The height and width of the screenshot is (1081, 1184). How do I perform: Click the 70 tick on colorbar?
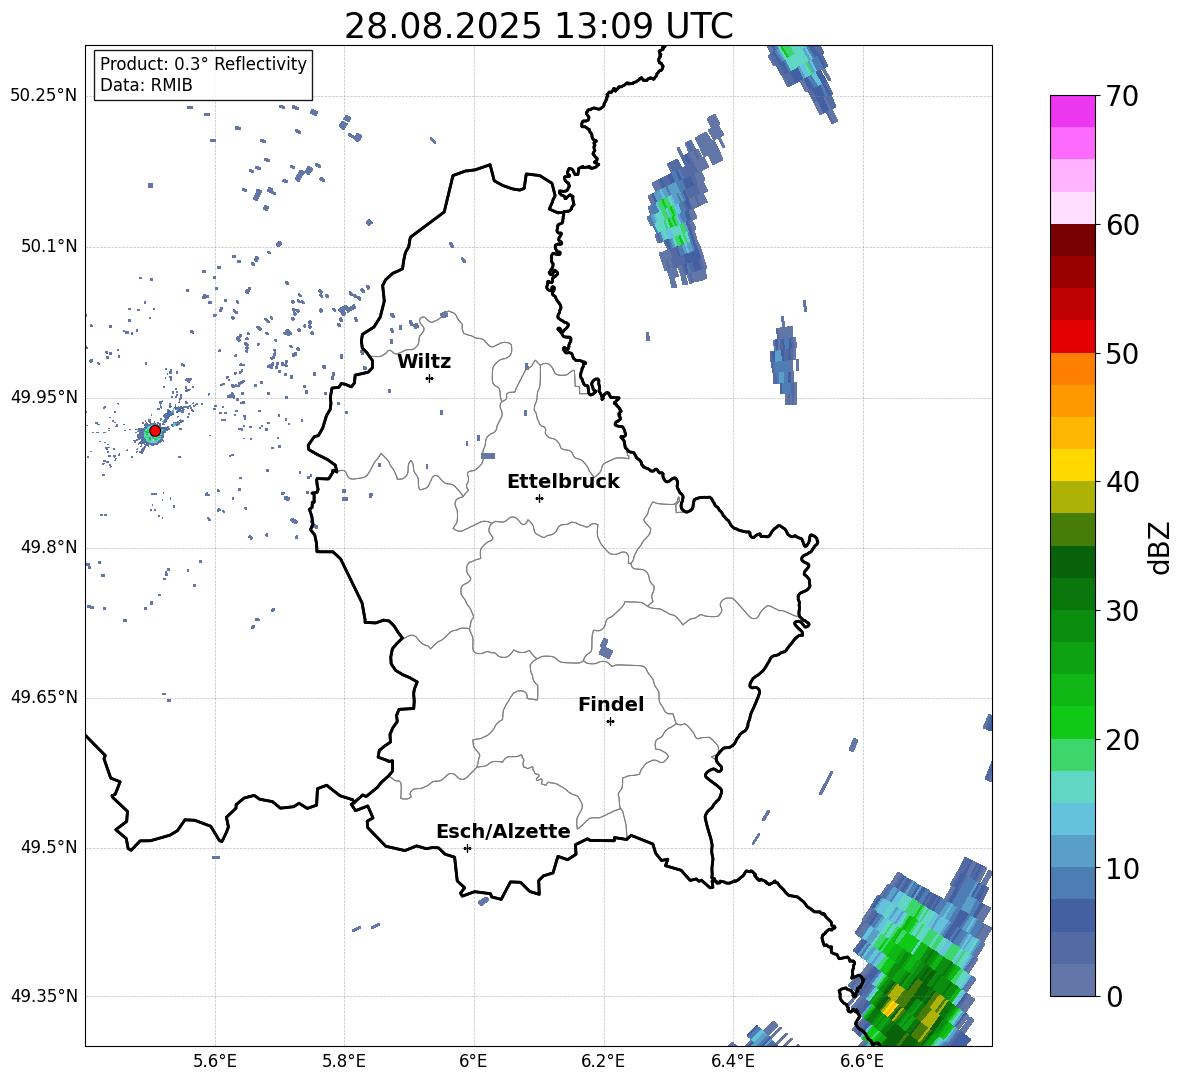(x=1122, y=97)
